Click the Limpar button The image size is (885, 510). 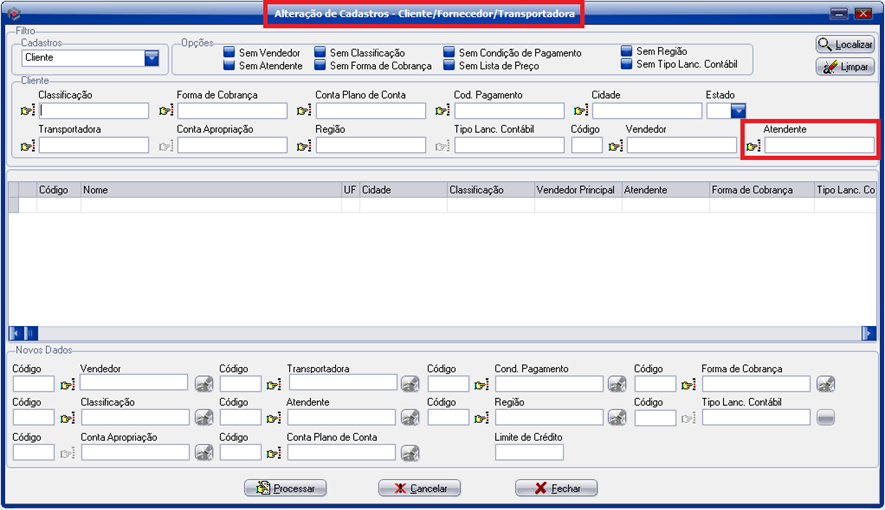click(x=845, y=67)
